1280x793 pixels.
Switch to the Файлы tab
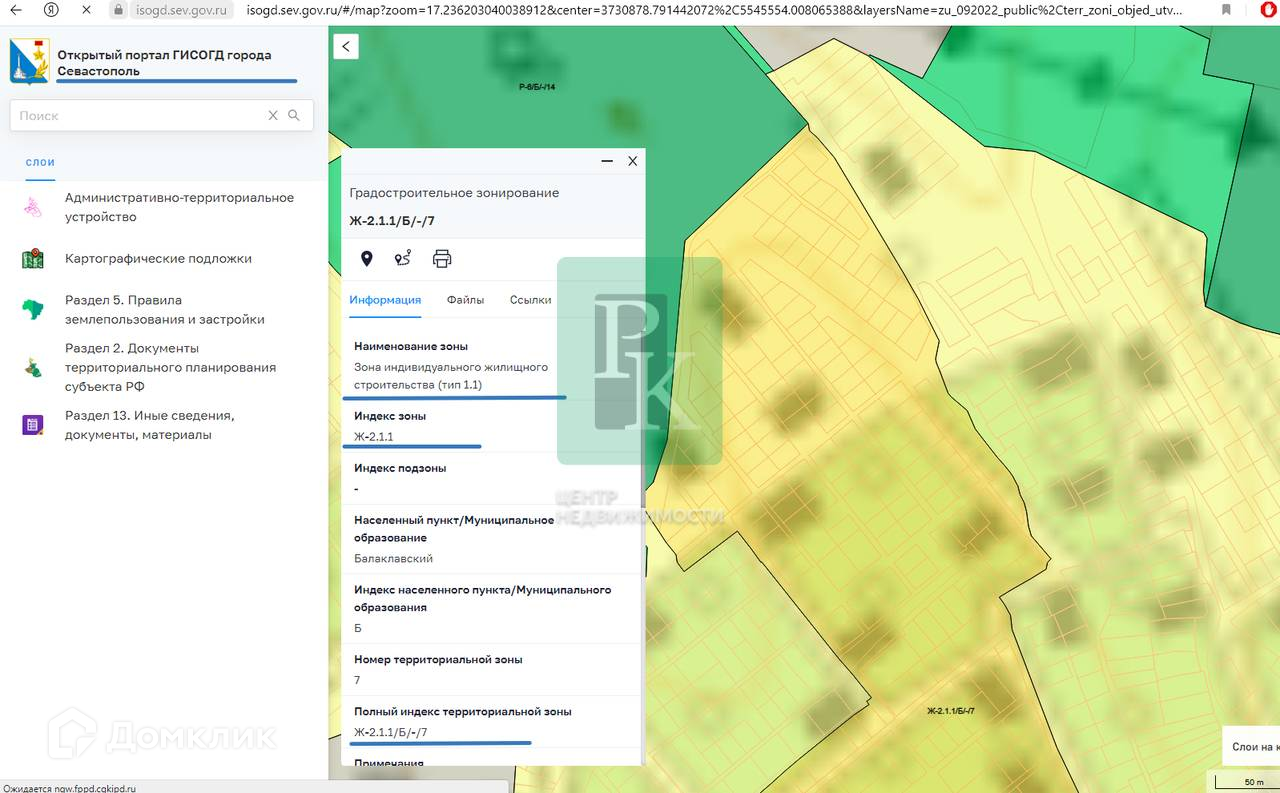coord(465,300)
